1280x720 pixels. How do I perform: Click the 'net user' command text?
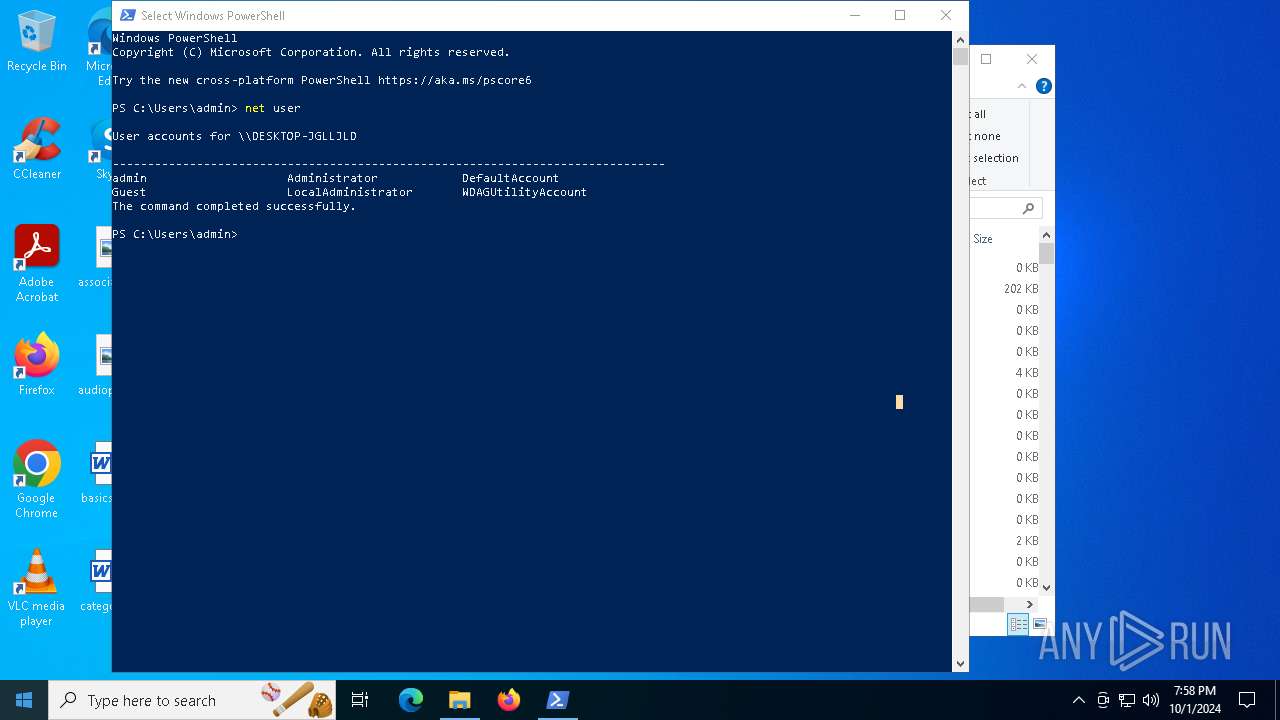point(272,108)
